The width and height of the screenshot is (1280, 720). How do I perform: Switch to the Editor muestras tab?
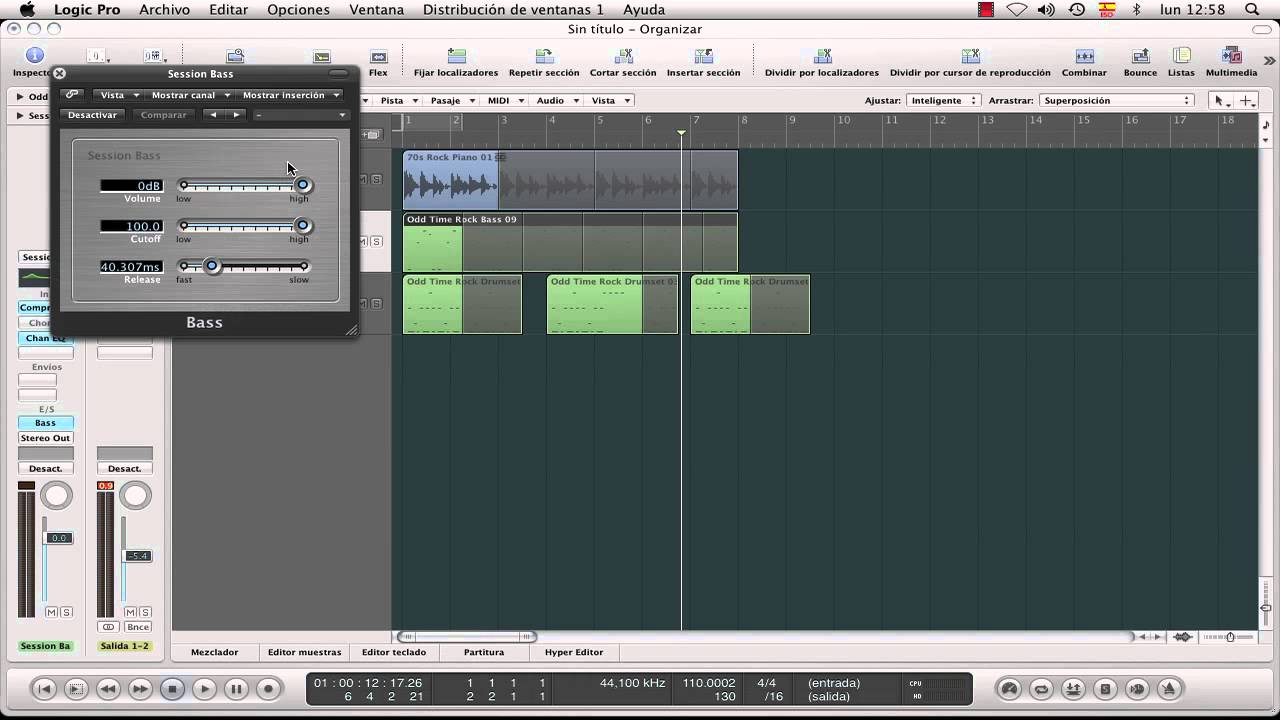coord(304,652)
